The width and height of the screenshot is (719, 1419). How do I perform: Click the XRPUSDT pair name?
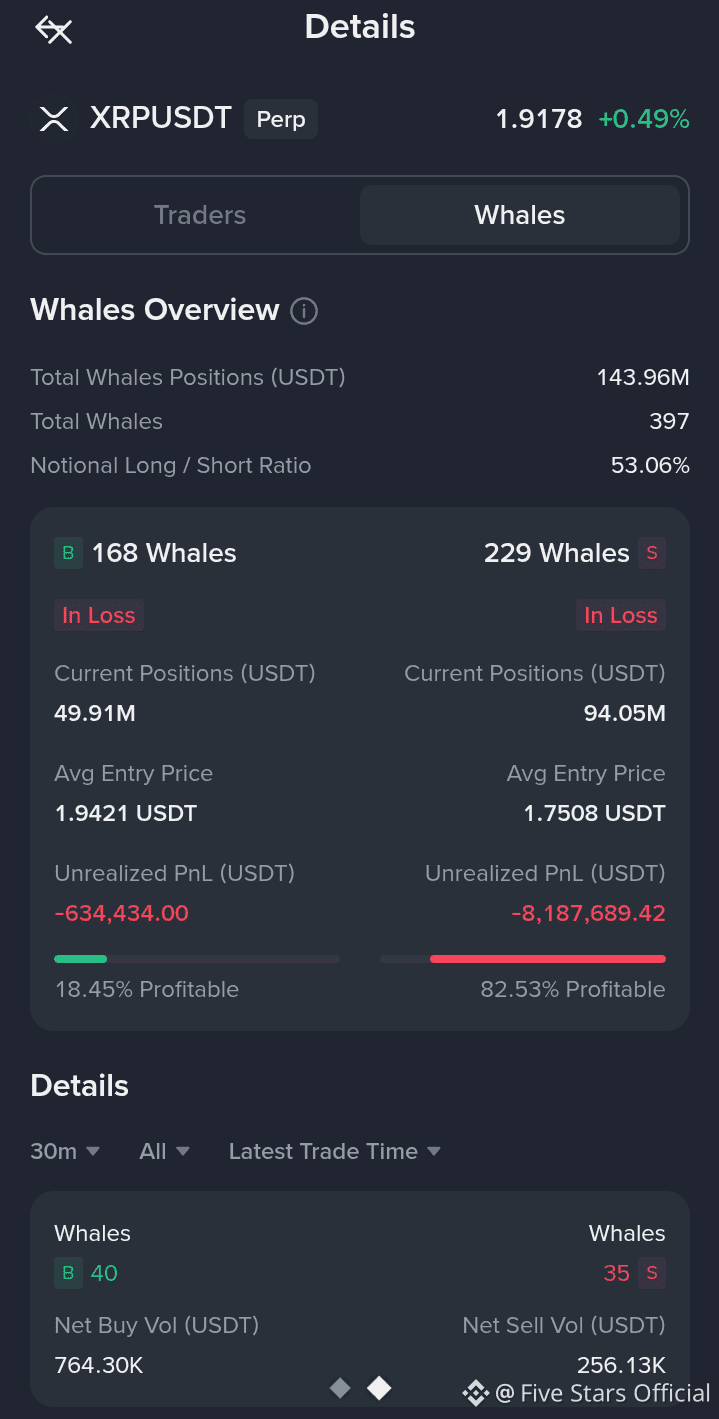pos(161,119)
